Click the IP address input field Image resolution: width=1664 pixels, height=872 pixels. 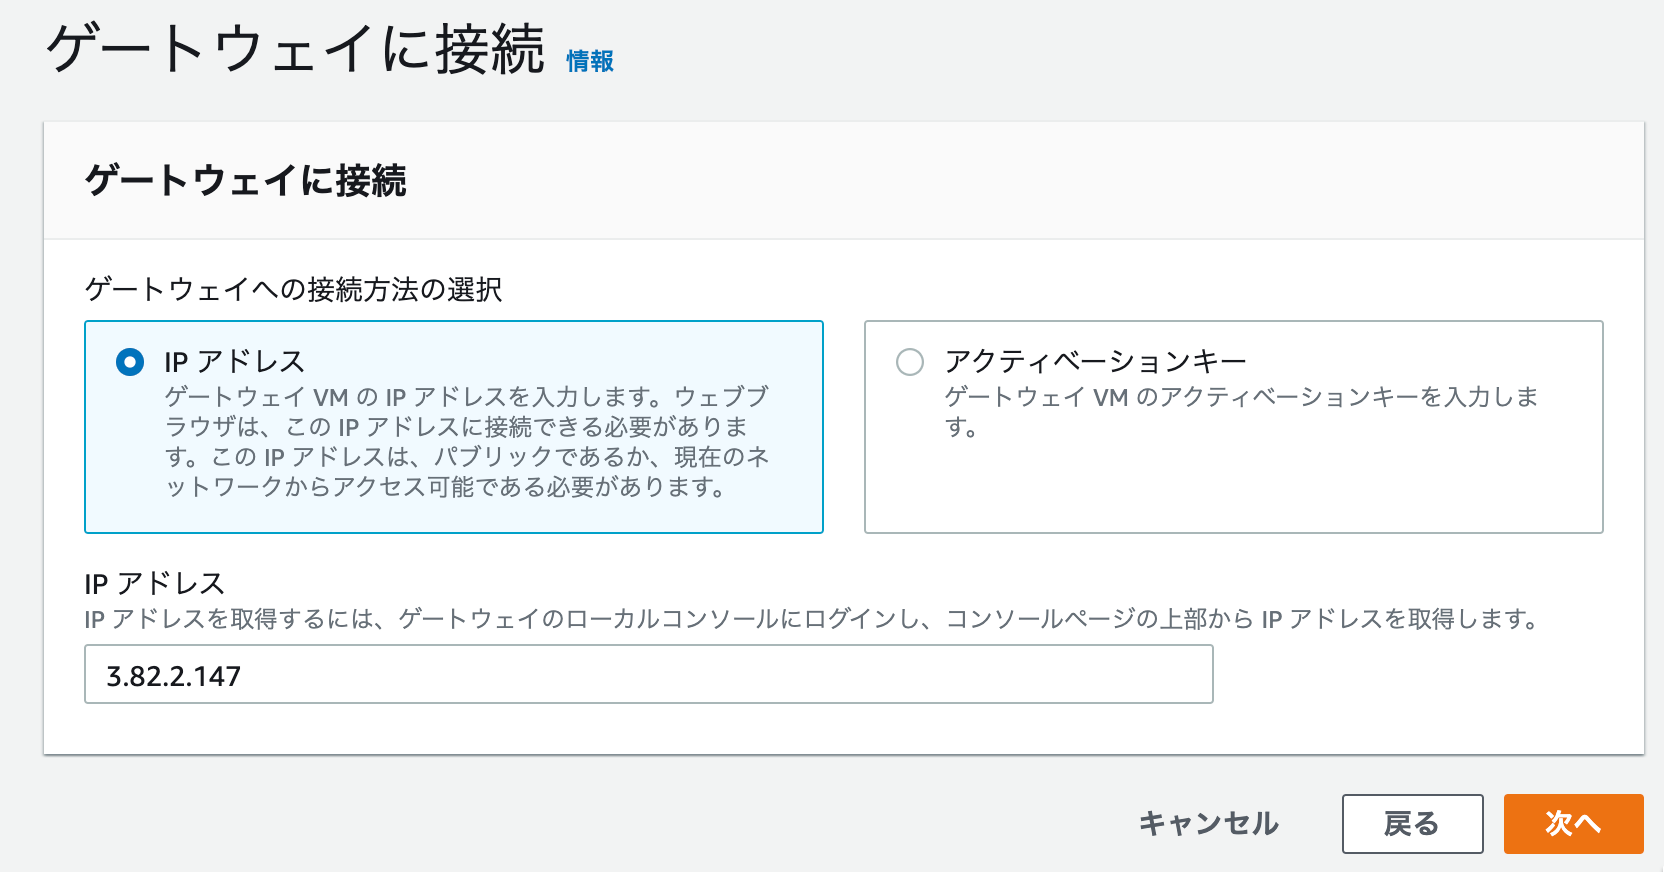(648, 674)
